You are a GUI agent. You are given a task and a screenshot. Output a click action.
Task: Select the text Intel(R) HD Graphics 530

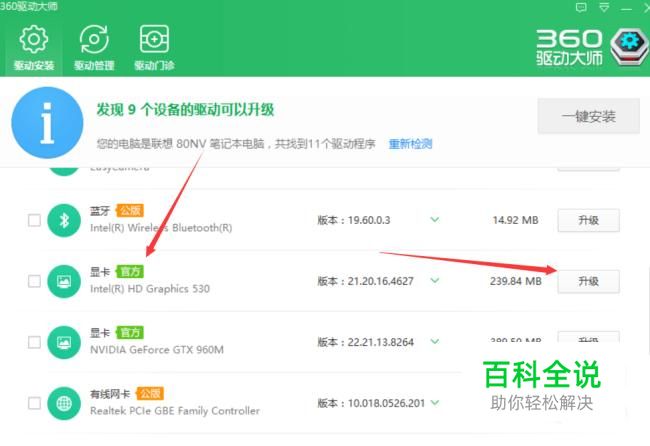150,288
